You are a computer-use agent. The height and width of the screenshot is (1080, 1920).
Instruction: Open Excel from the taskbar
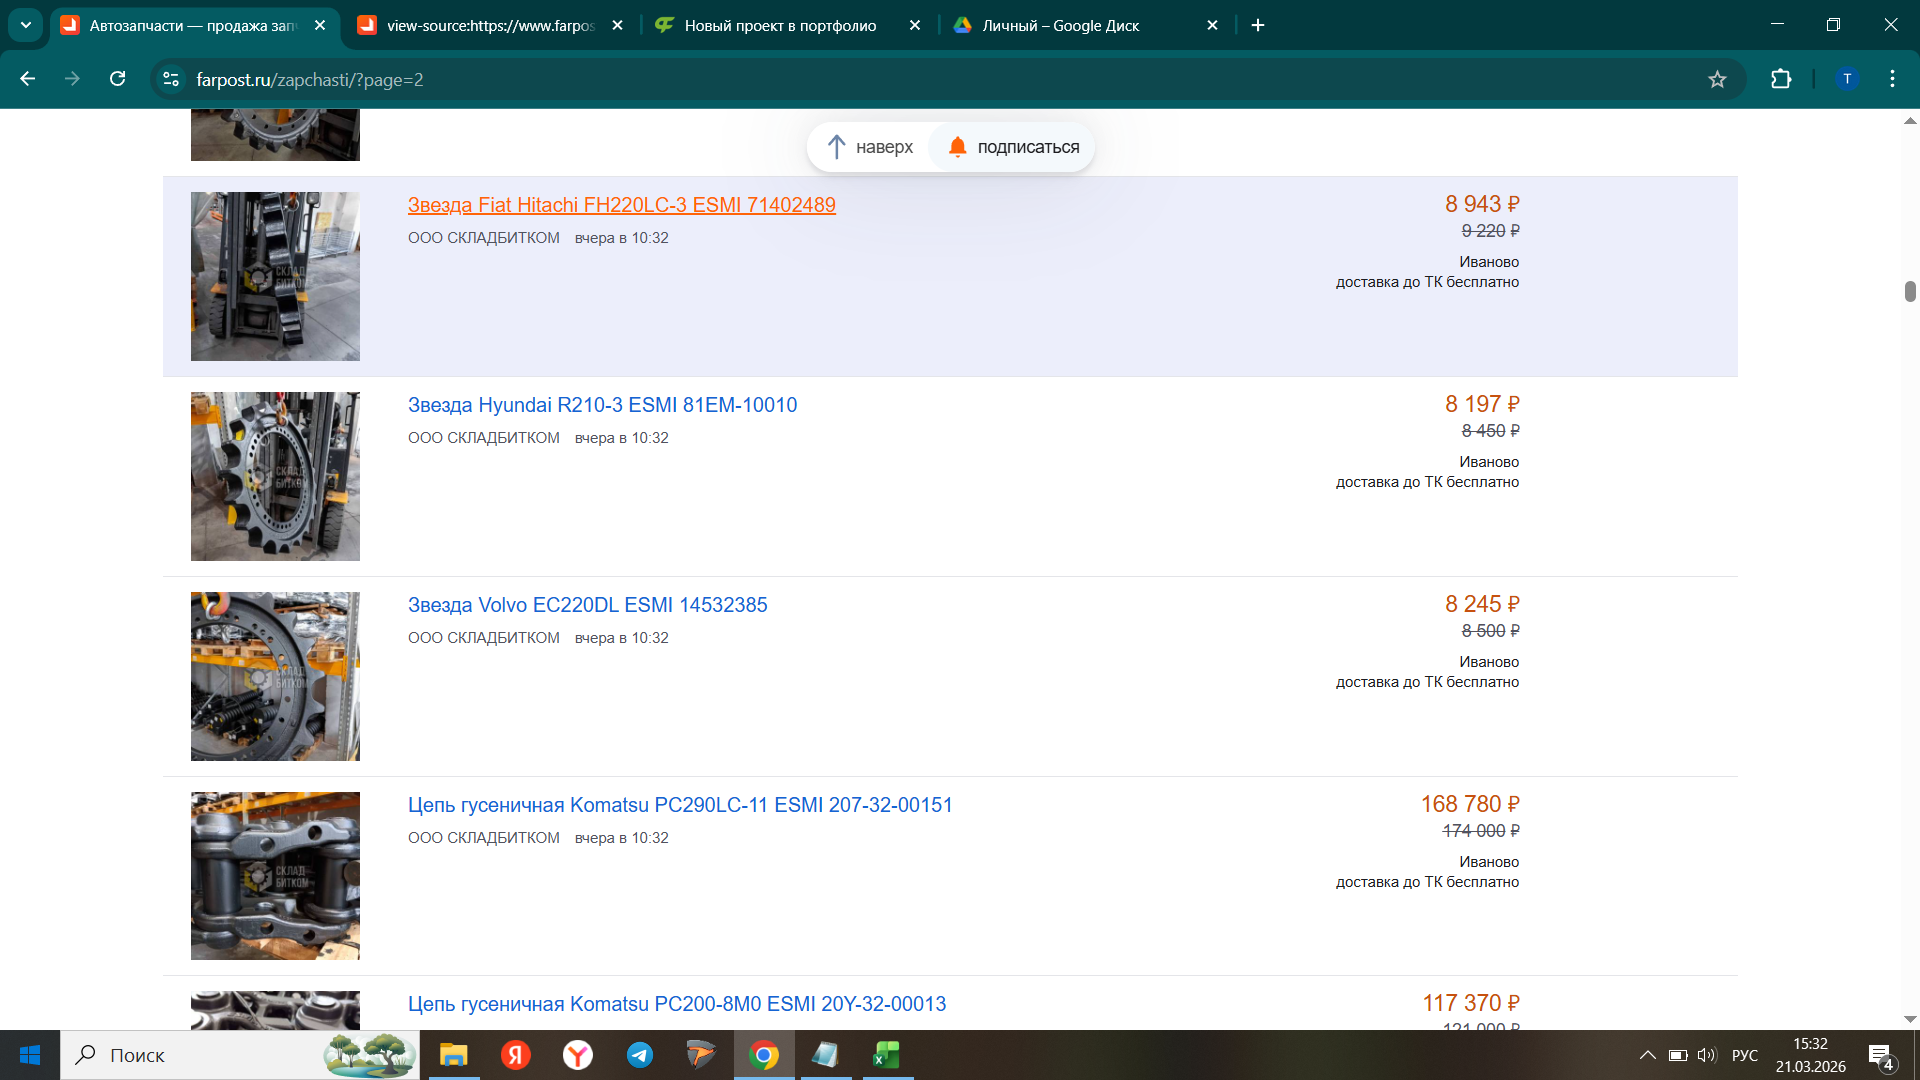click(x=887, y=1055)
